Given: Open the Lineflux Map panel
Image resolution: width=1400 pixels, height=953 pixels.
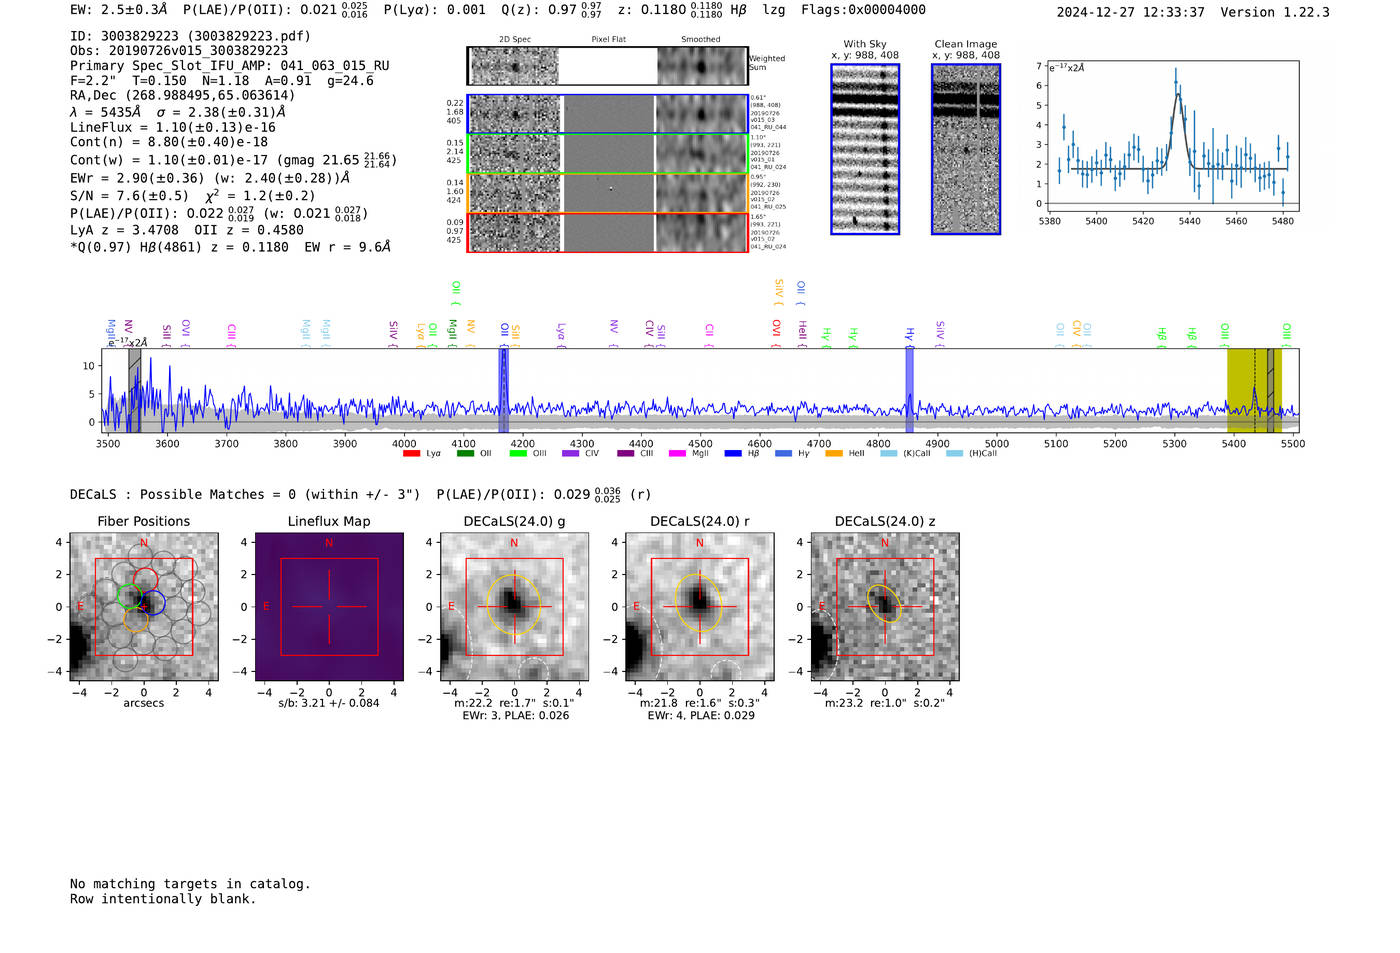Looking at the screenshot, I should [x=329, y=607].
